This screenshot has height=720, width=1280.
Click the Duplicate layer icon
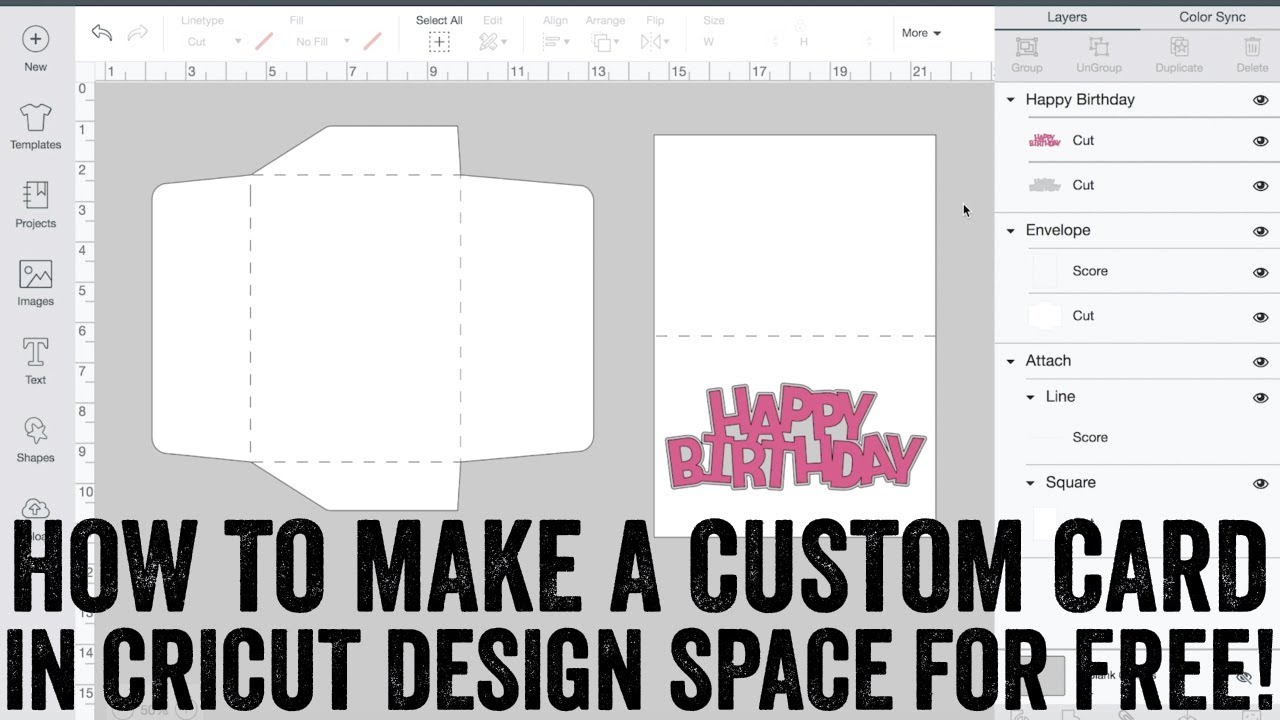pos(1179,46)
